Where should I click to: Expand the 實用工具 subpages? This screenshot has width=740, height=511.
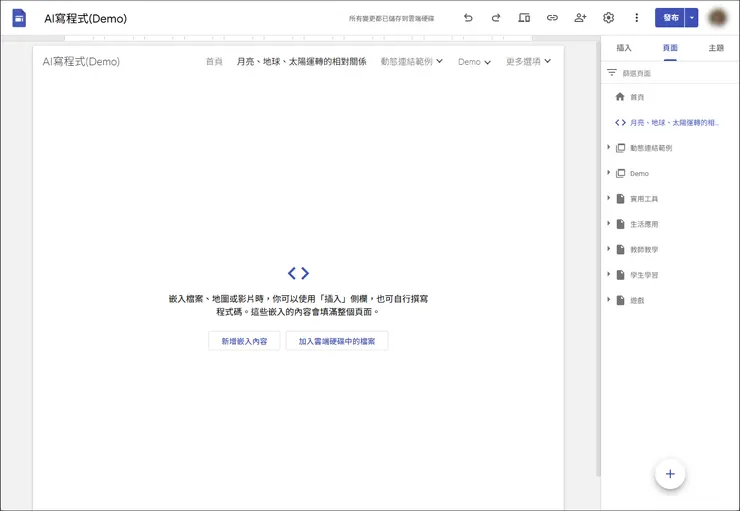tap(608, 198)
